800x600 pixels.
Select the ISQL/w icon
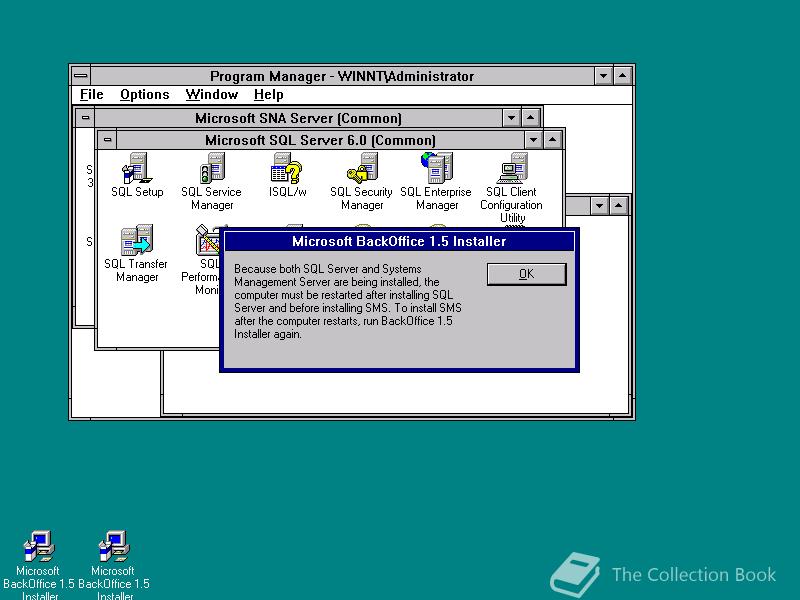[x=287, y=175]
